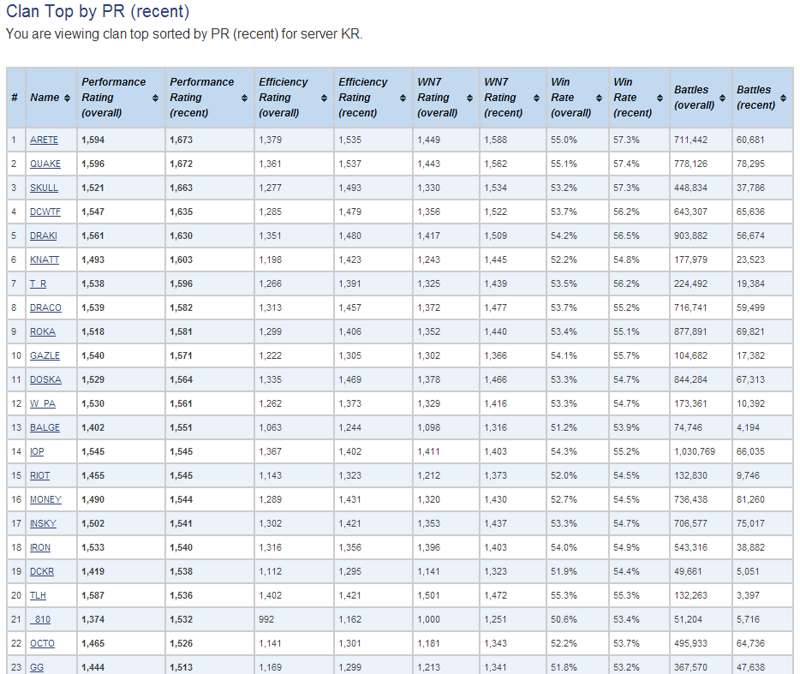Viewport: 800px width, 674px height.
Task: Go to the DRAKI clan link
Action: [44, 236]
